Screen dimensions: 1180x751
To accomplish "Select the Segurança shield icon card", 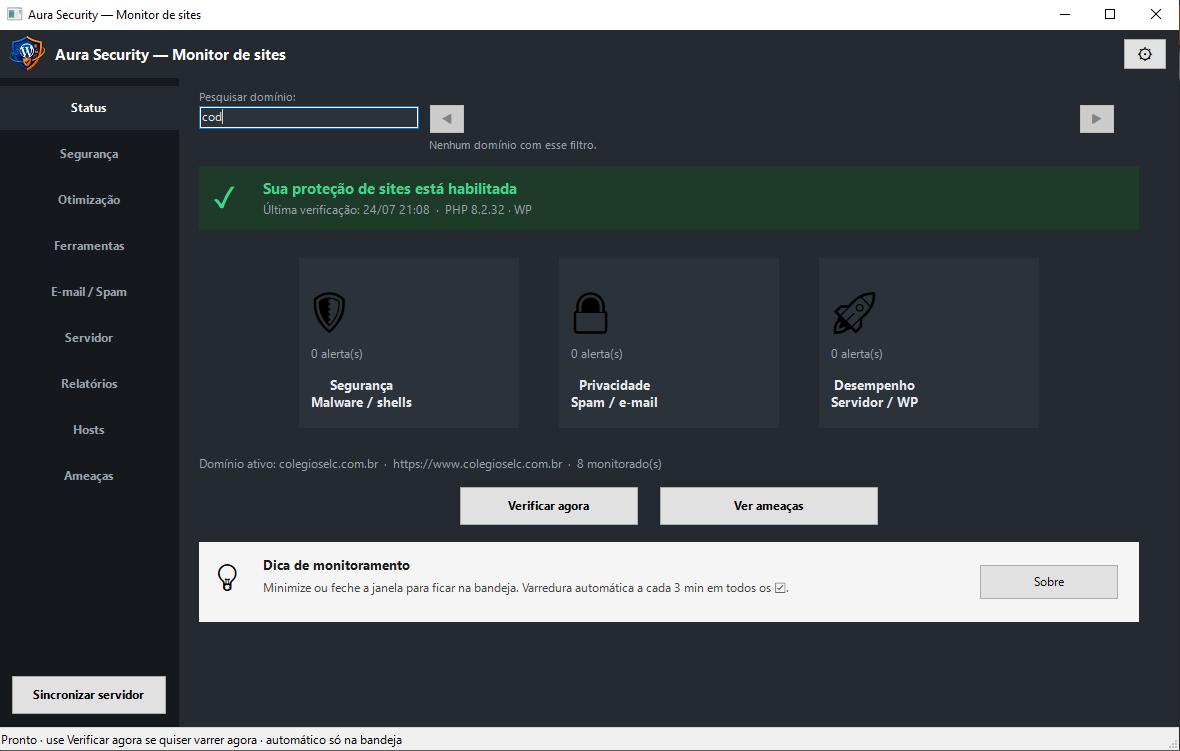I will pyautogui.click(x=329, y=312).
